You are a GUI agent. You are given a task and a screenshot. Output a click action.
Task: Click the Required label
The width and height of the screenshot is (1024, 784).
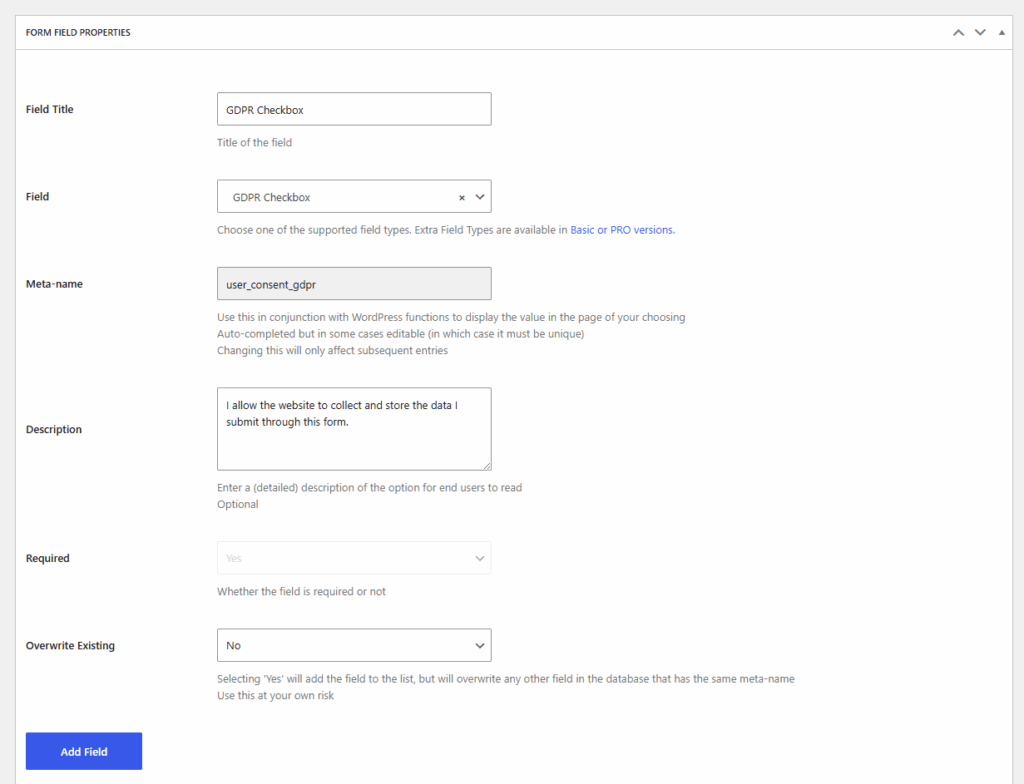coord(47,557)
